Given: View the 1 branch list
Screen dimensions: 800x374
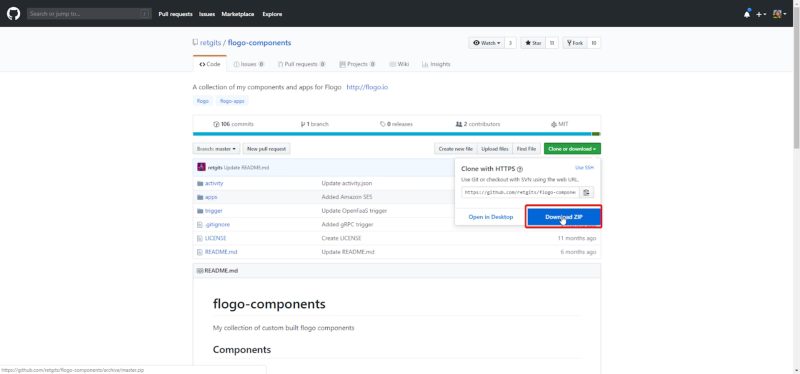Looking at the screenshot, I should pyautogui.click(x=314, y=124).
